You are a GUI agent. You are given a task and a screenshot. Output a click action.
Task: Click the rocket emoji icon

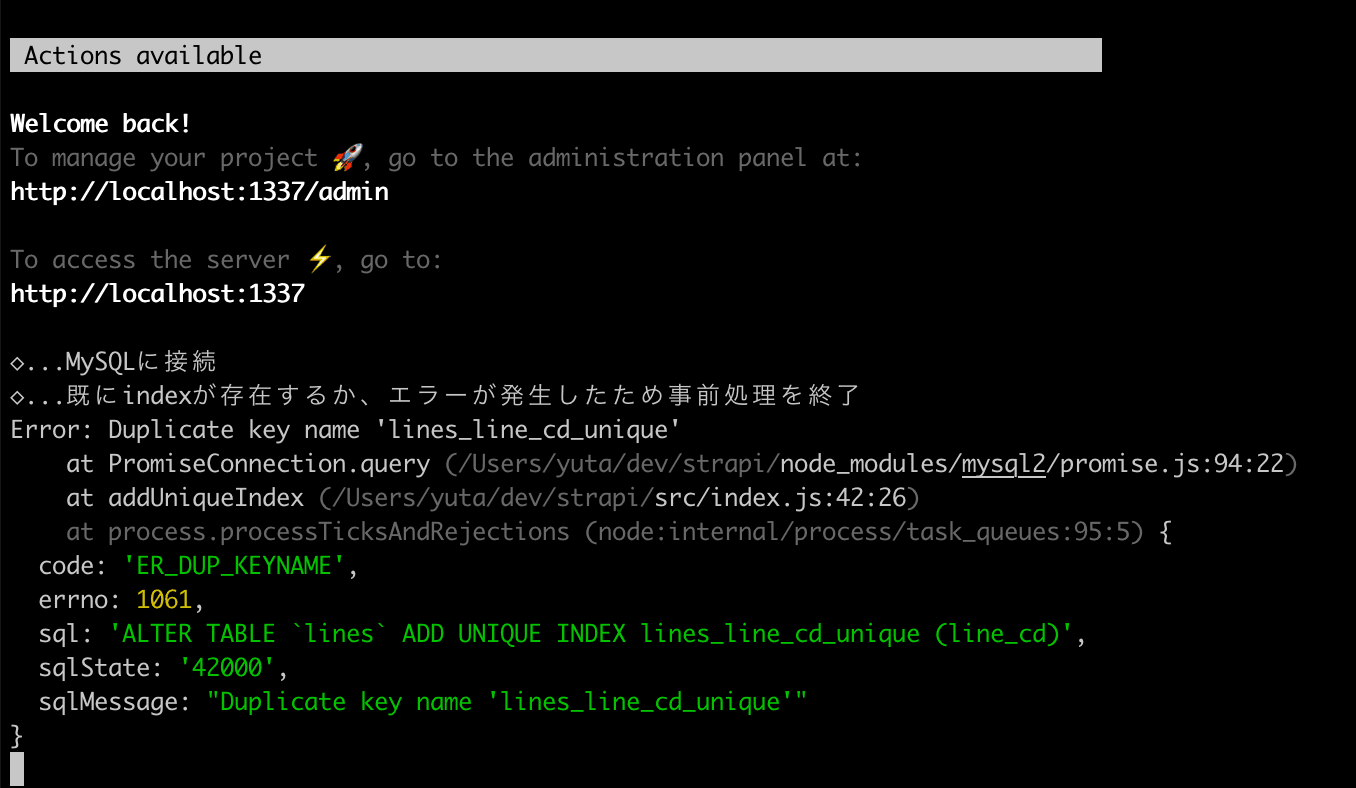[346, 158]
